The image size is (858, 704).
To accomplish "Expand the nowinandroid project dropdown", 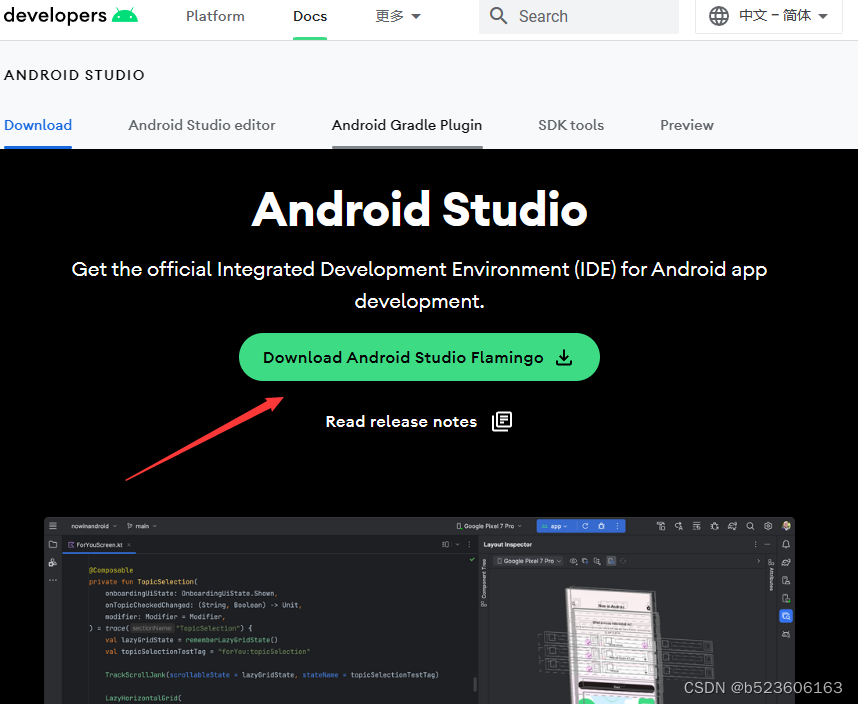I will (x=94, y=526).
